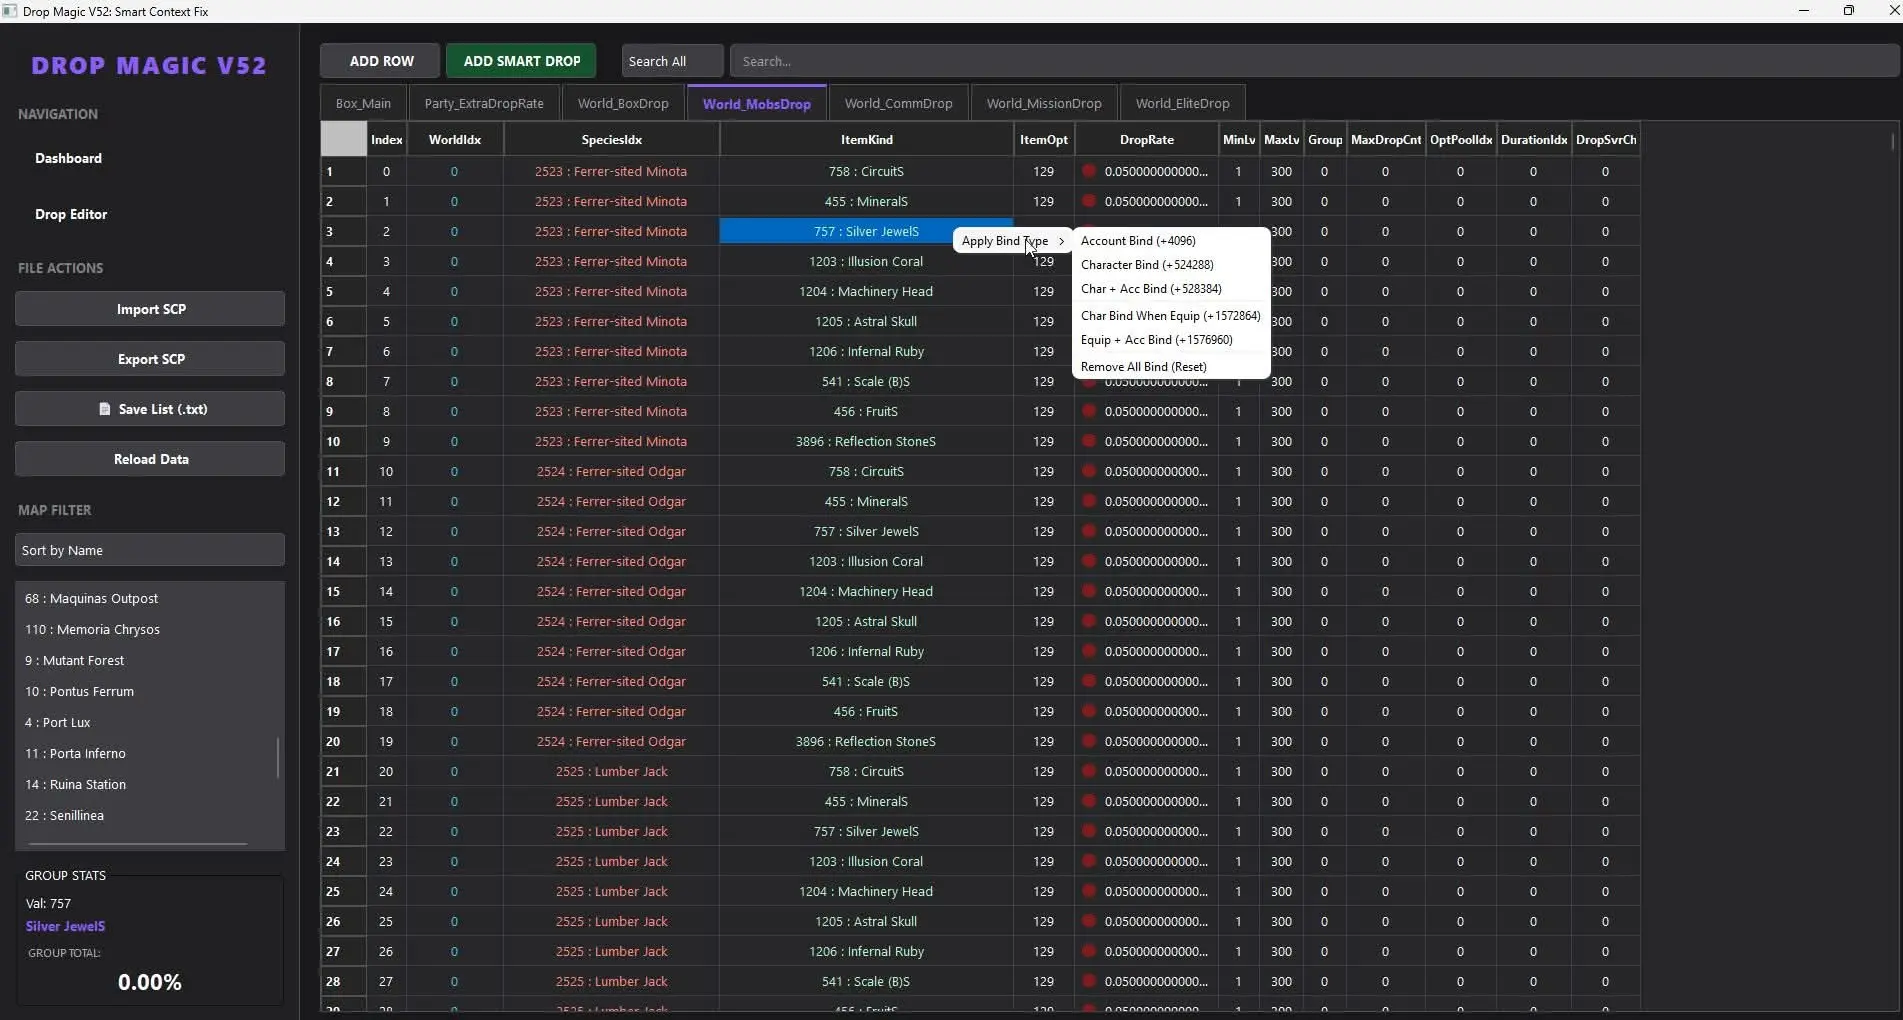Image resolution: width=1903 pixels, height=1020 pixels.
Task: Open the Sort by Name dropdown
Action: 150,550
